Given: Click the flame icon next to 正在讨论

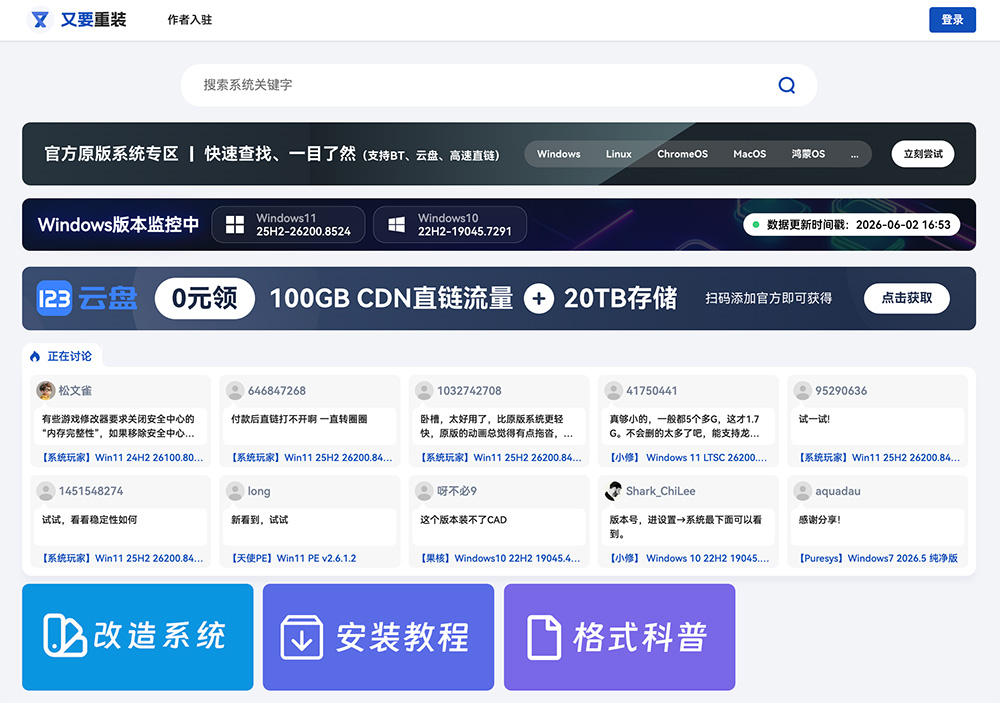Looking at the screenshot, I should (35, 357).
